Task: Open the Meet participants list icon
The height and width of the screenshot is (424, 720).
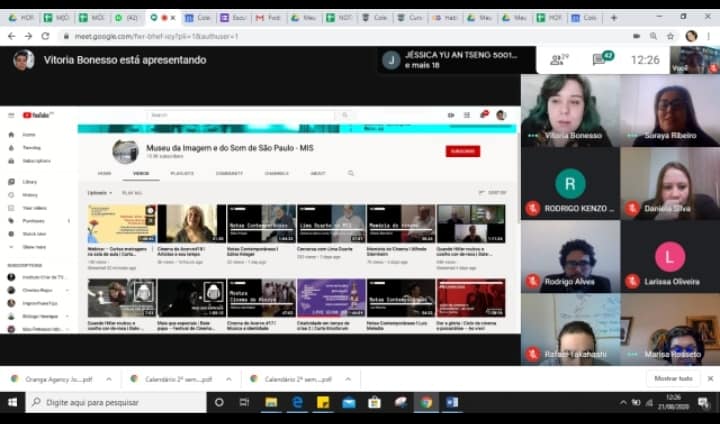Action: [559, 60]
